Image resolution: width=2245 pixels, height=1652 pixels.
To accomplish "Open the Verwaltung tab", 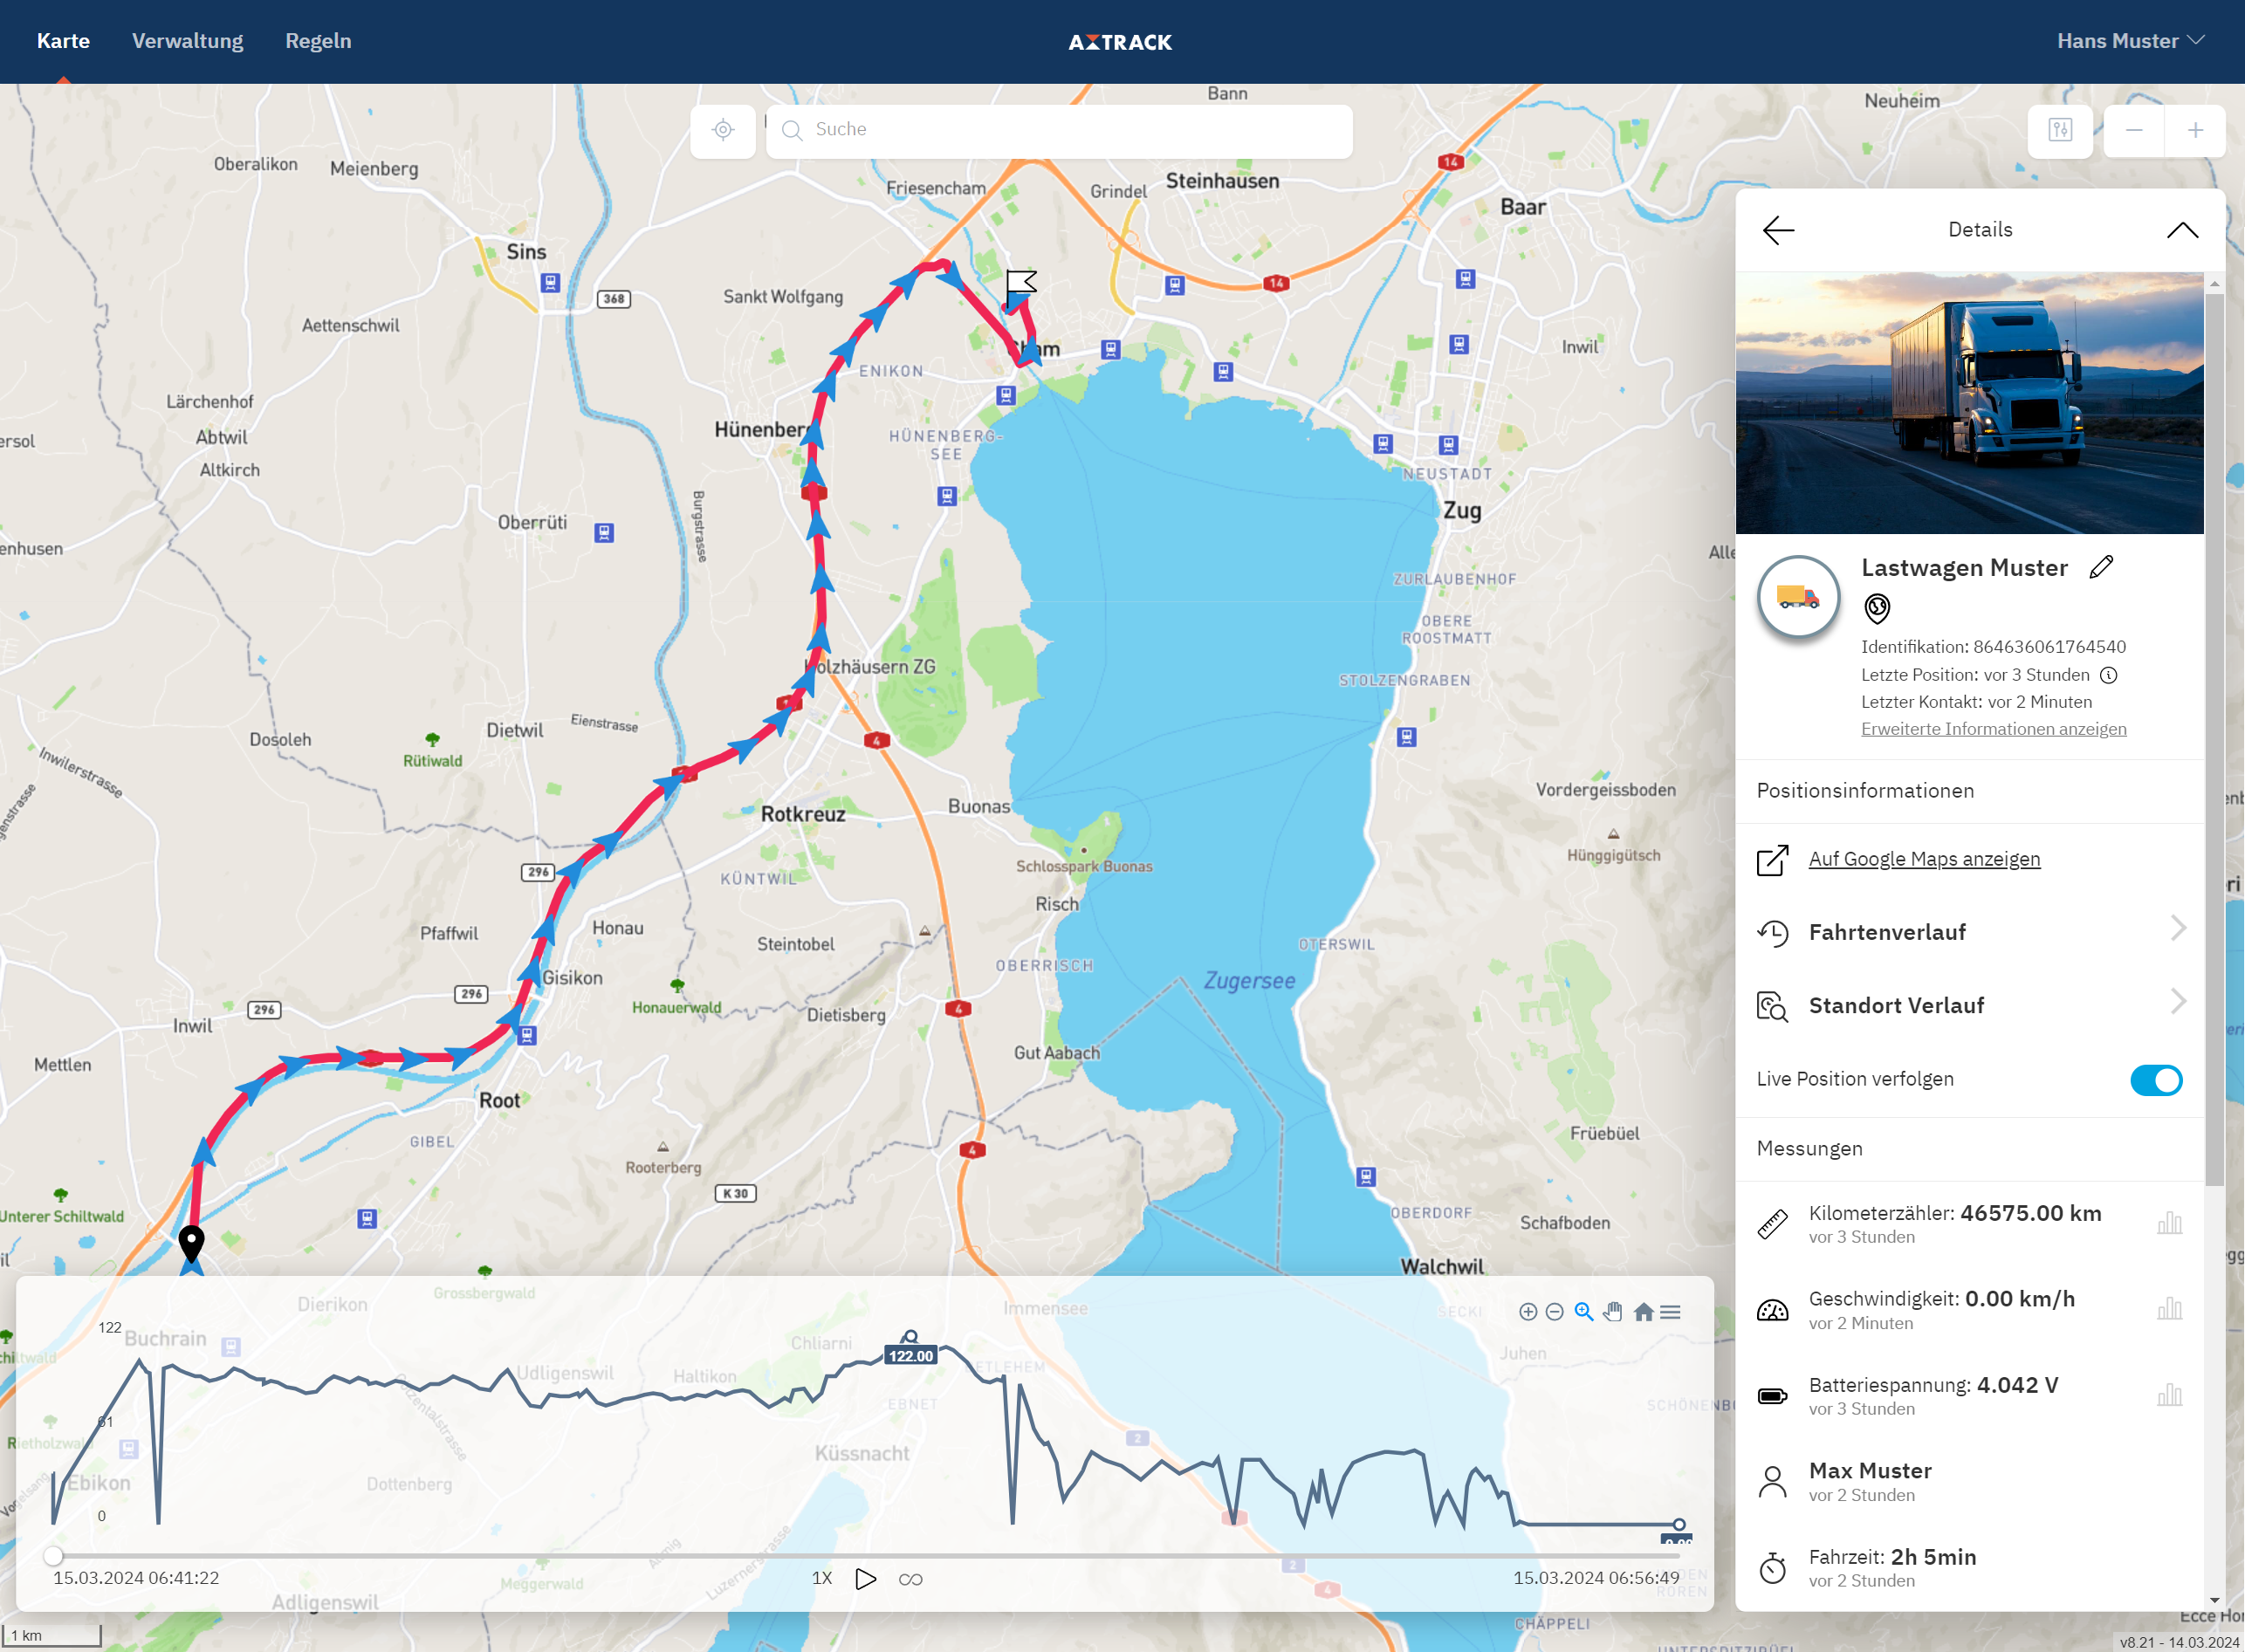I will click(188, 41).
